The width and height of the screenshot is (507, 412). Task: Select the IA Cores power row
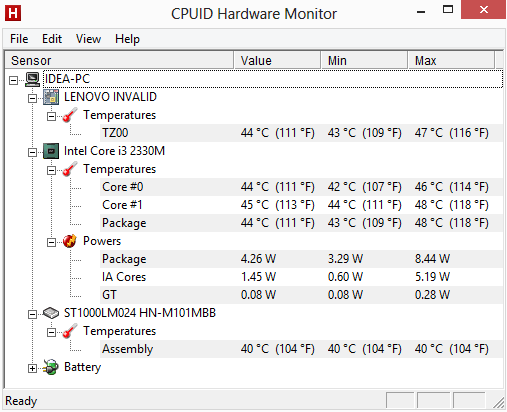tap(301, 277)
